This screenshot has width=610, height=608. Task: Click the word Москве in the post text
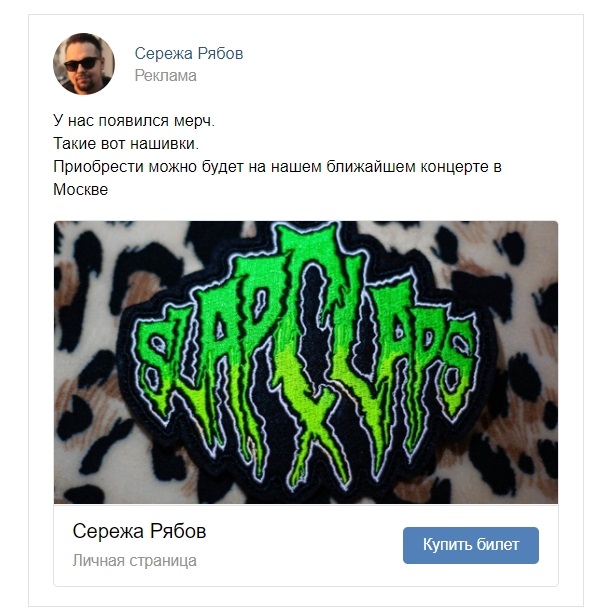click(81, 190)
